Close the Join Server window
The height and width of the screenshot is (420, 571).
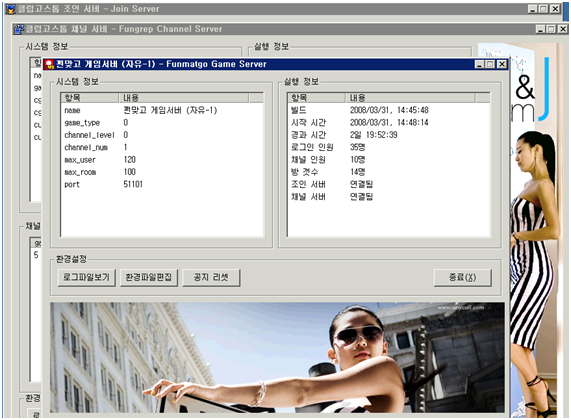[555, 9]
